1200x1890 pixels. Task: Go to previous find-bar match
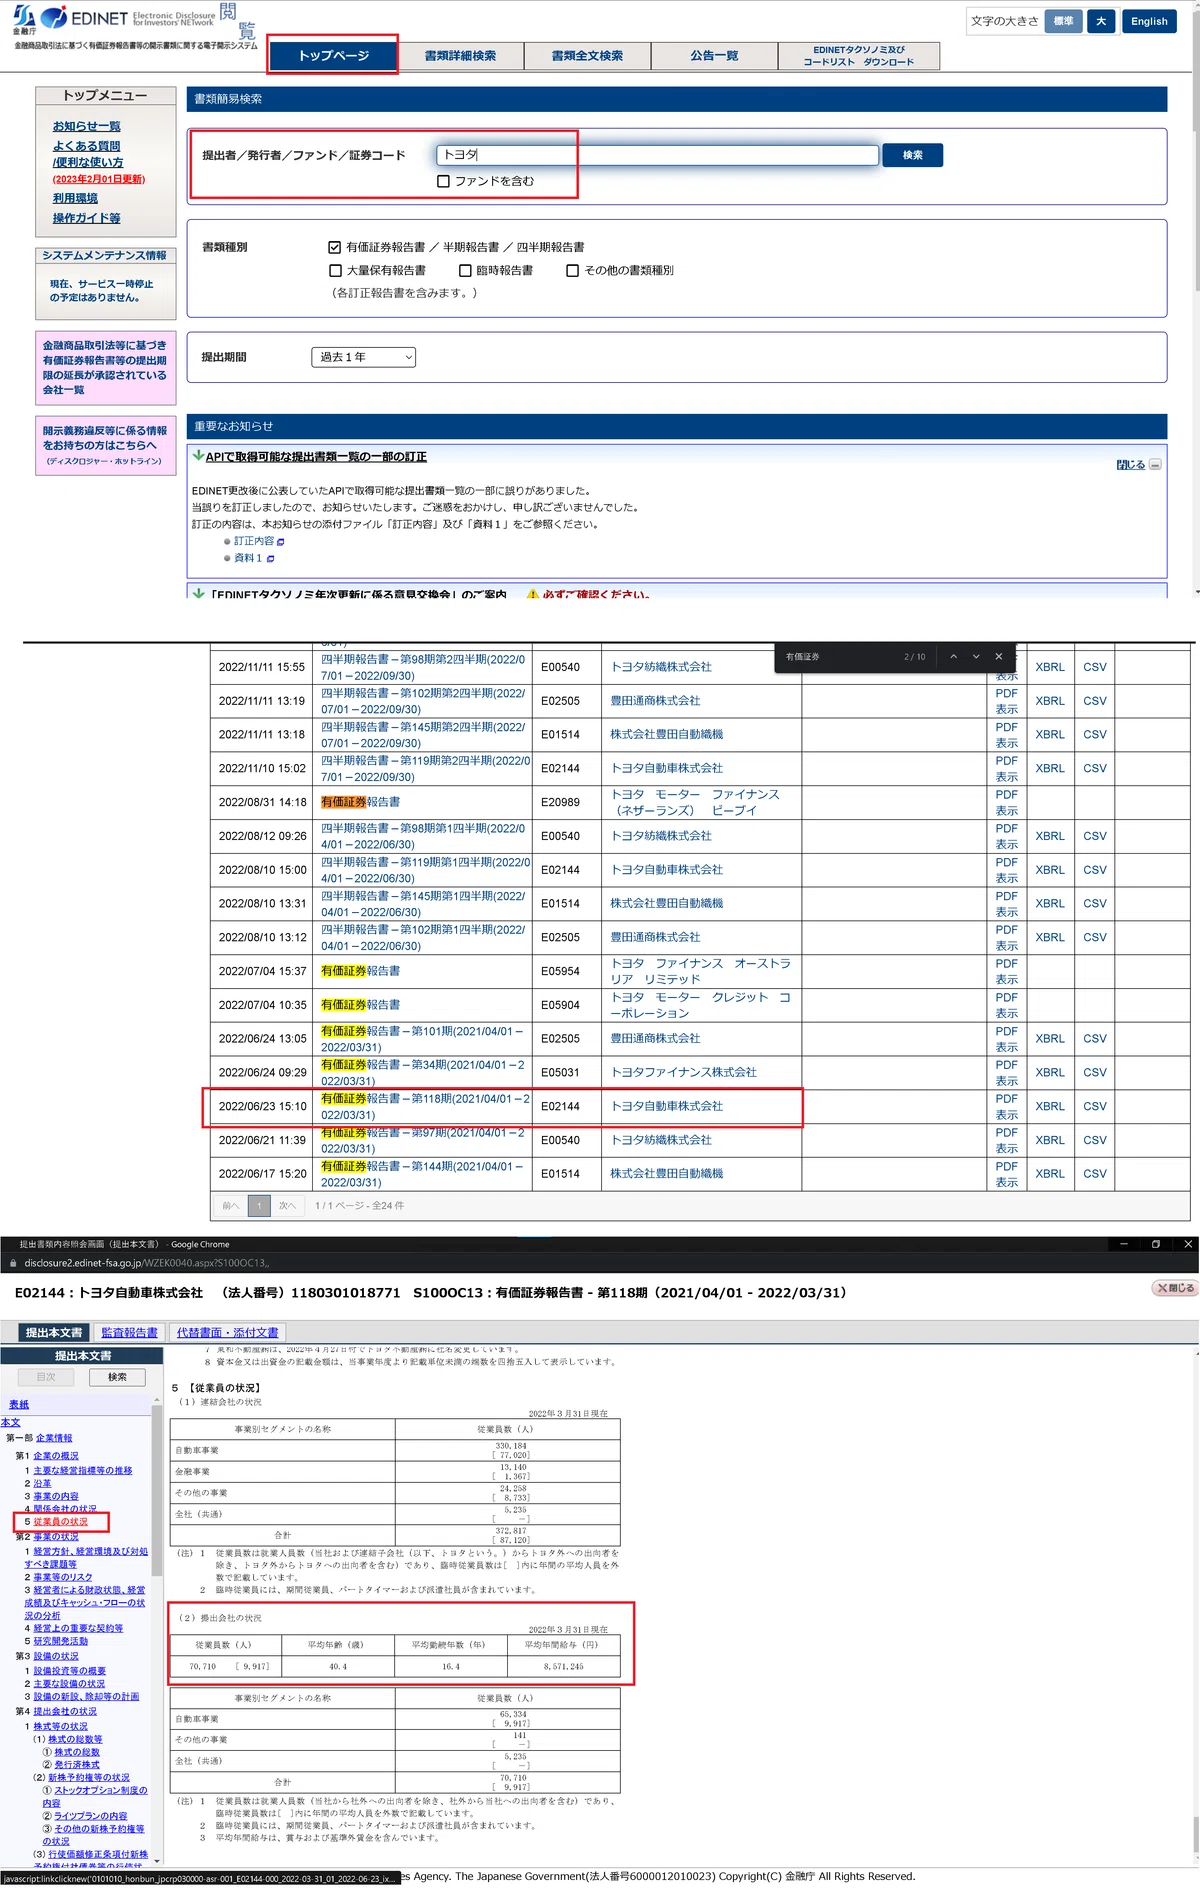[x=953, y=657]
